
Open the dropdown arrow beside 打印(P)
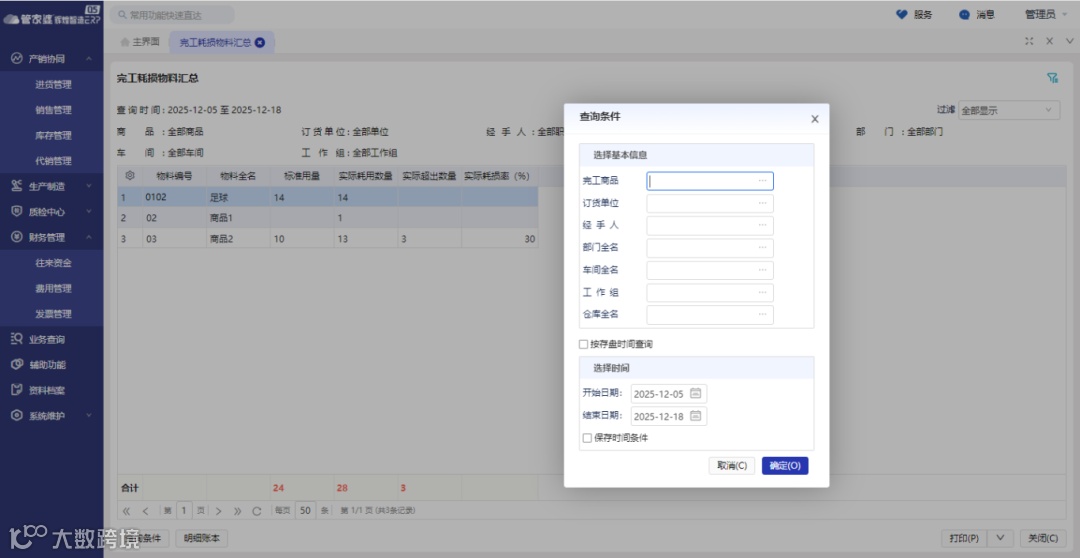[1000, 538]
